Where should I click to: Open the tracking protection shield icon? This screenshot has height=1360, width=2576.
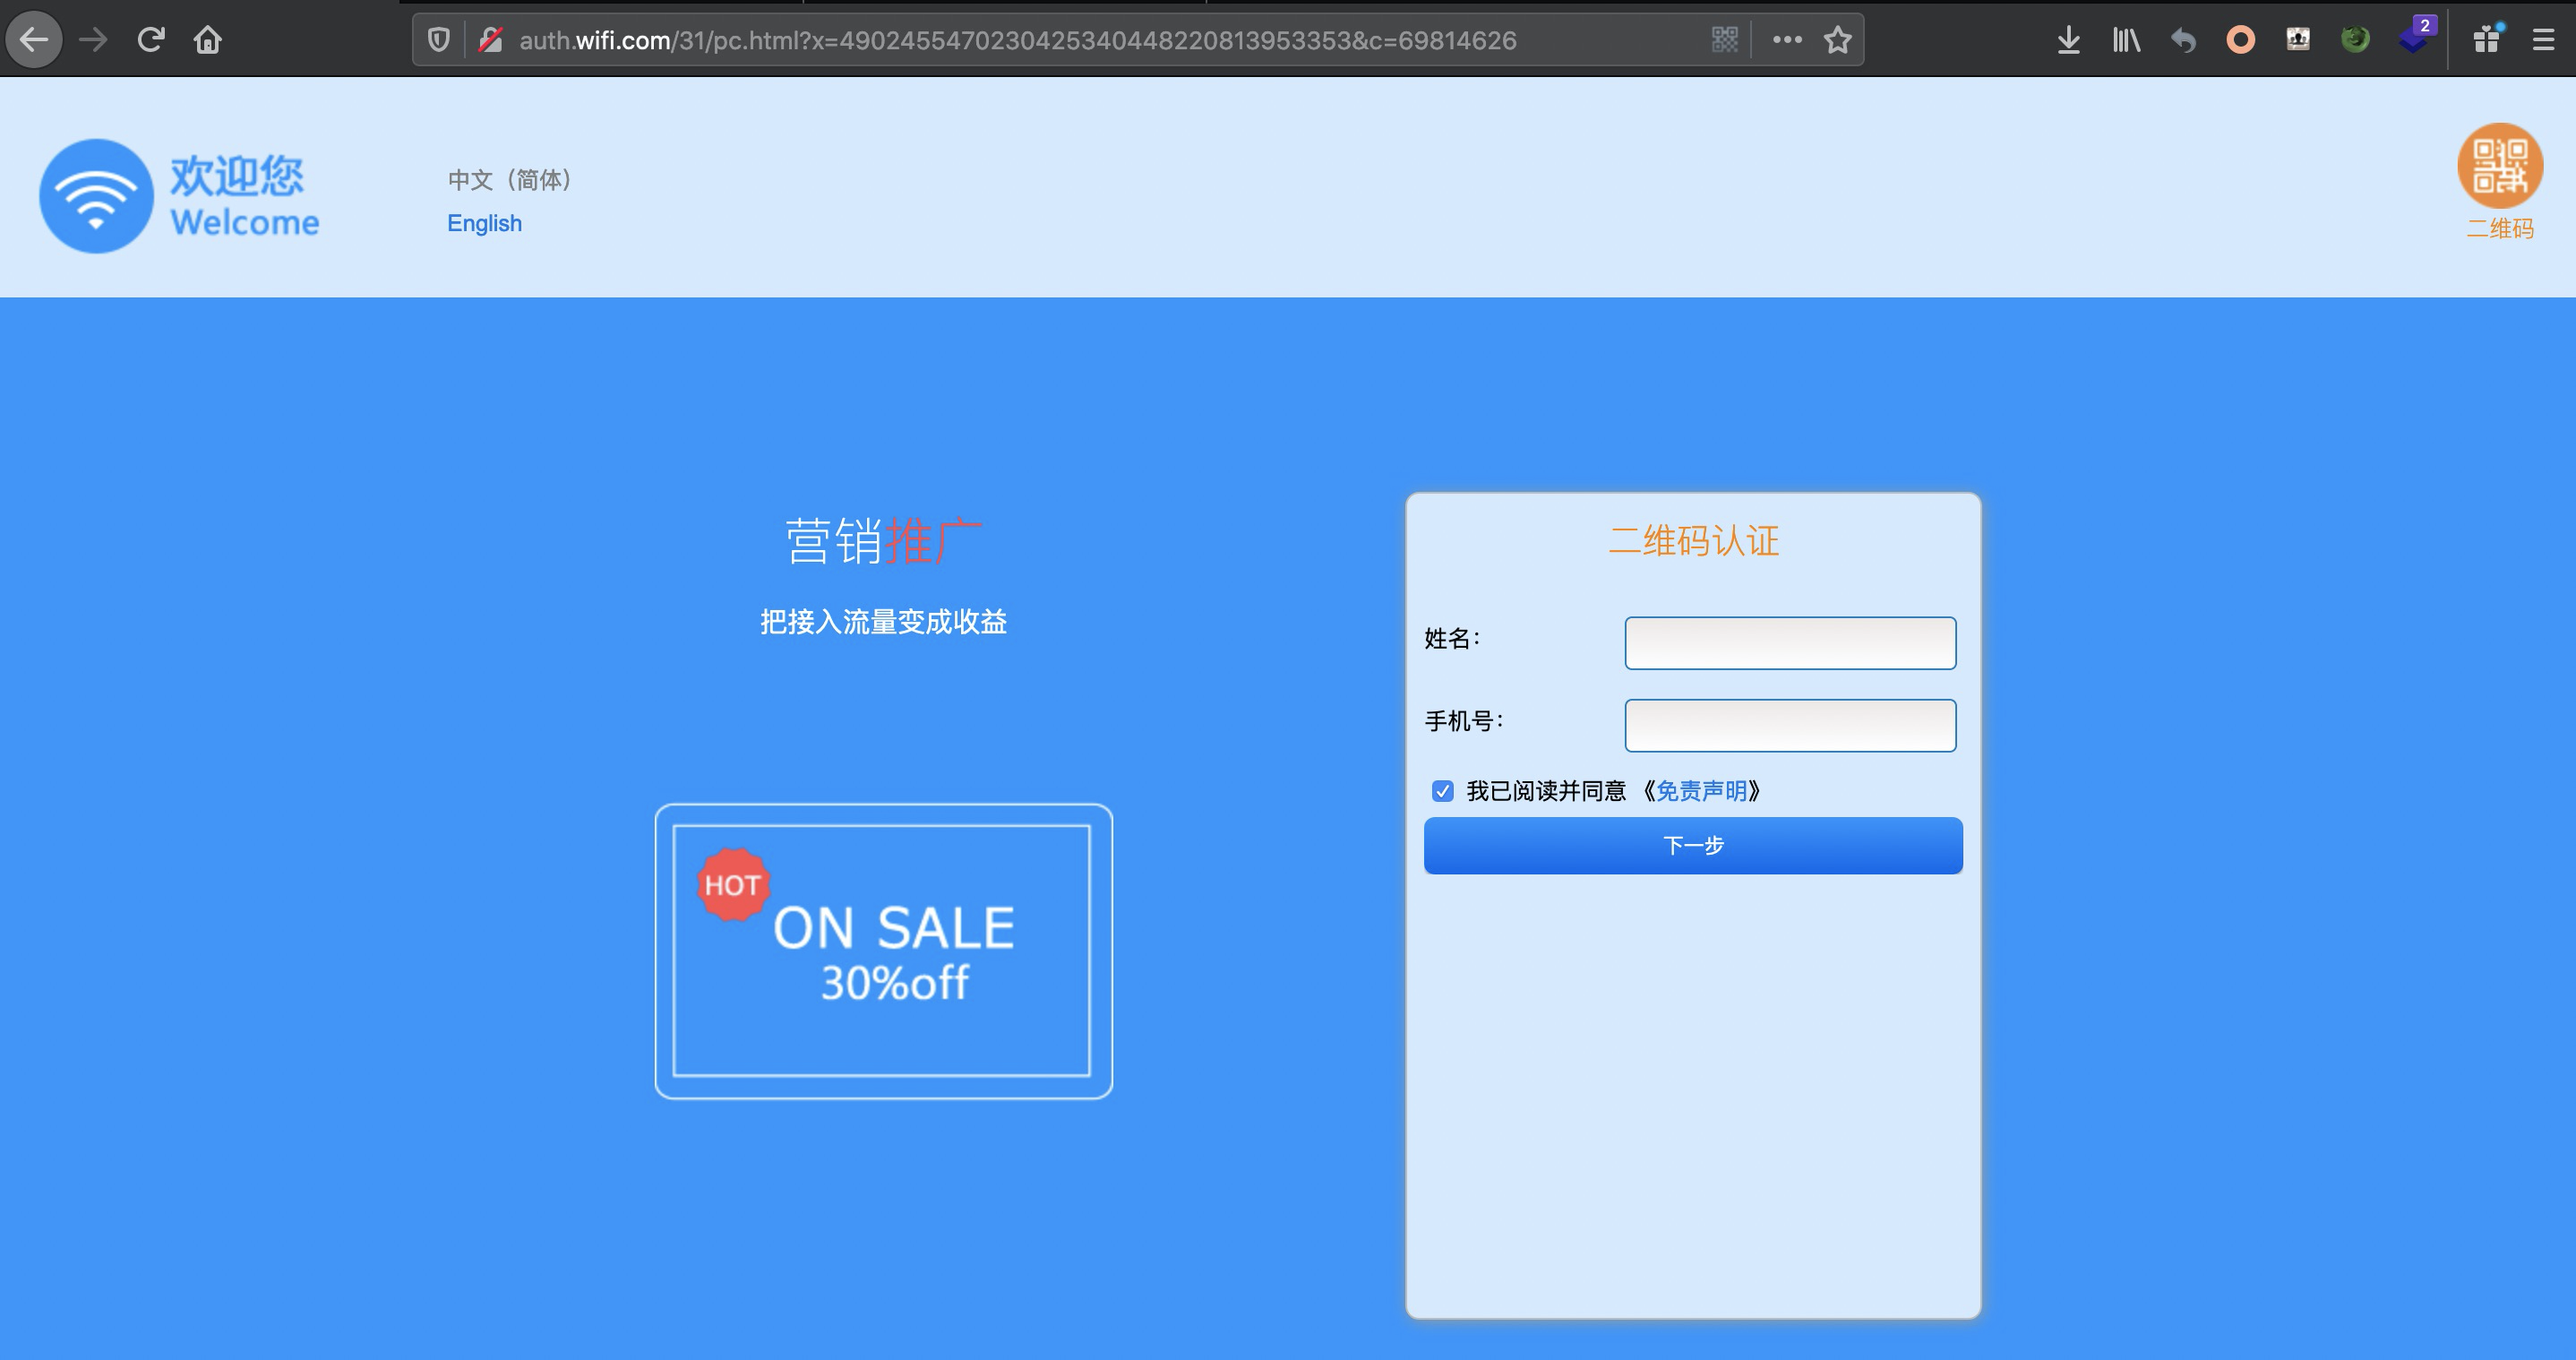click(438, 40)
